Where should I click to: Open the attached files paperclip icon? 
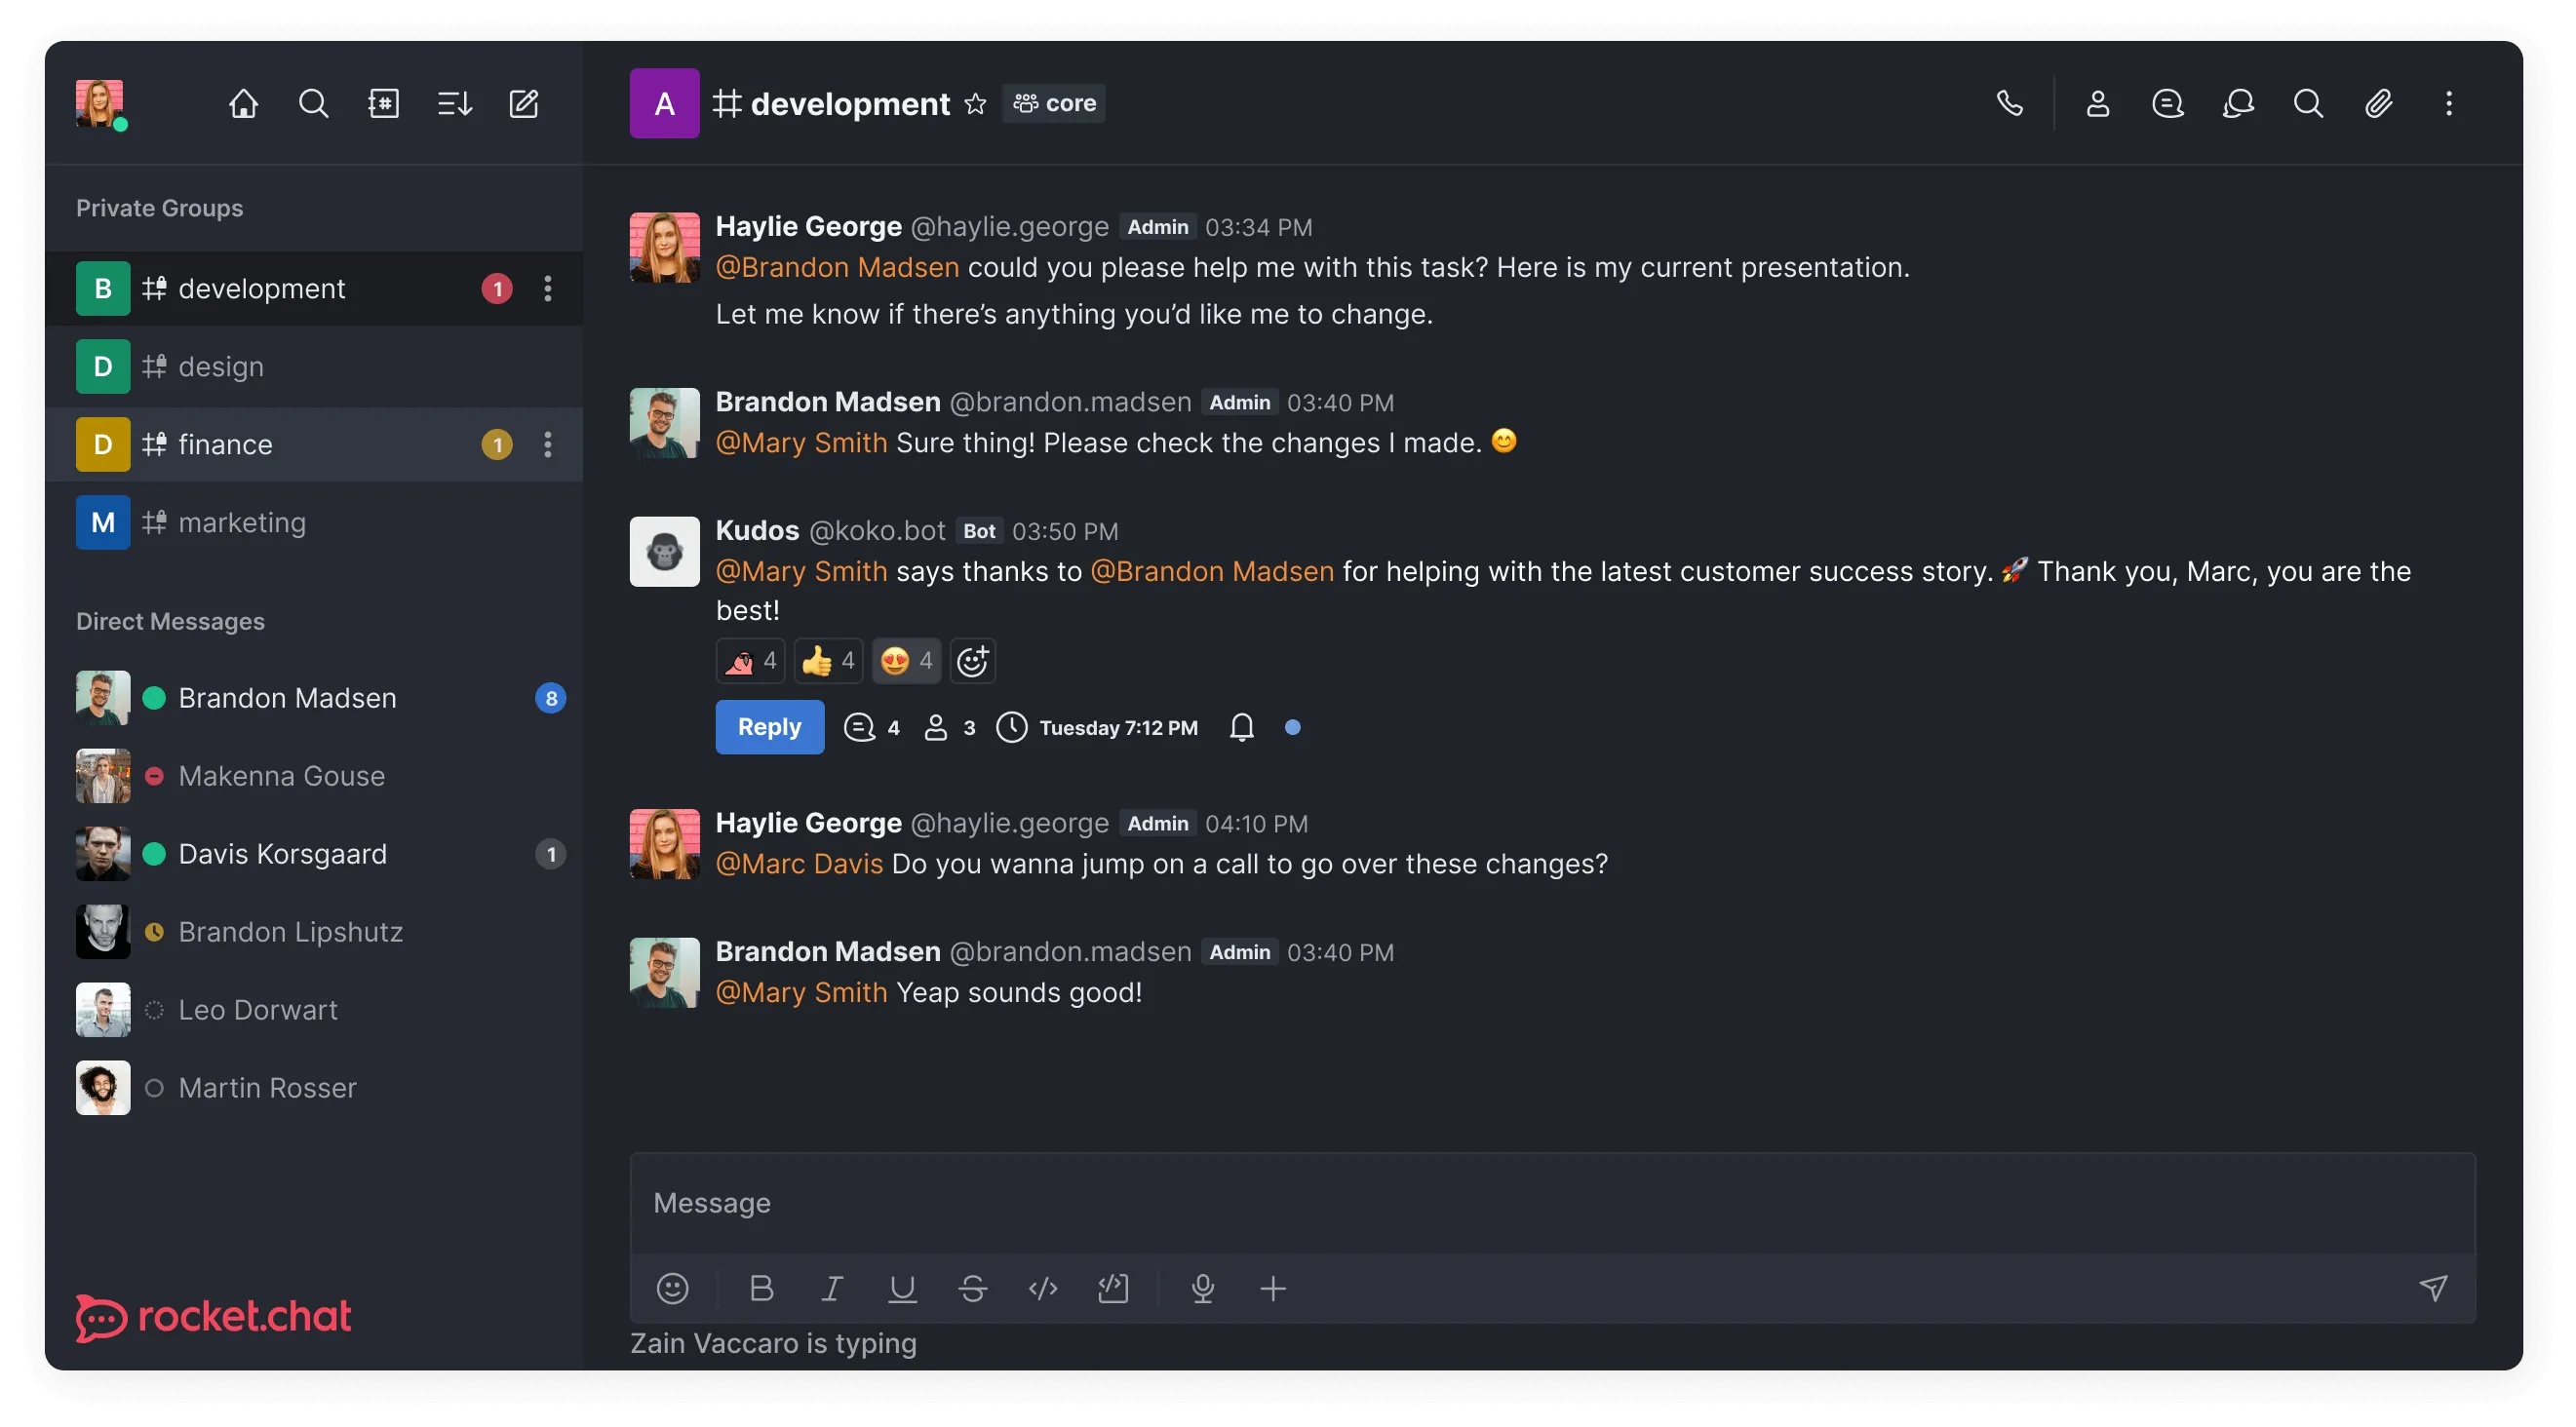coord(2378,104)
